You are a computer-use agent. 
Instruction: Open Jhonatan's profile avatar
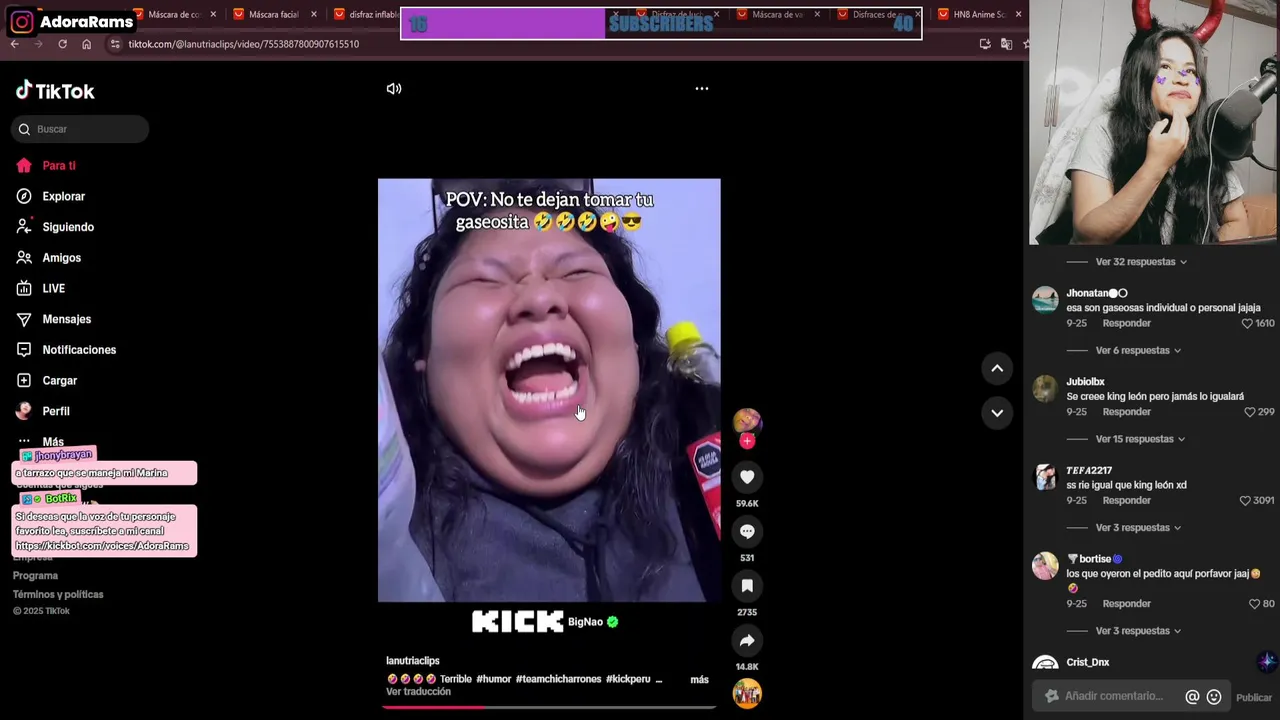point(1045,300)
